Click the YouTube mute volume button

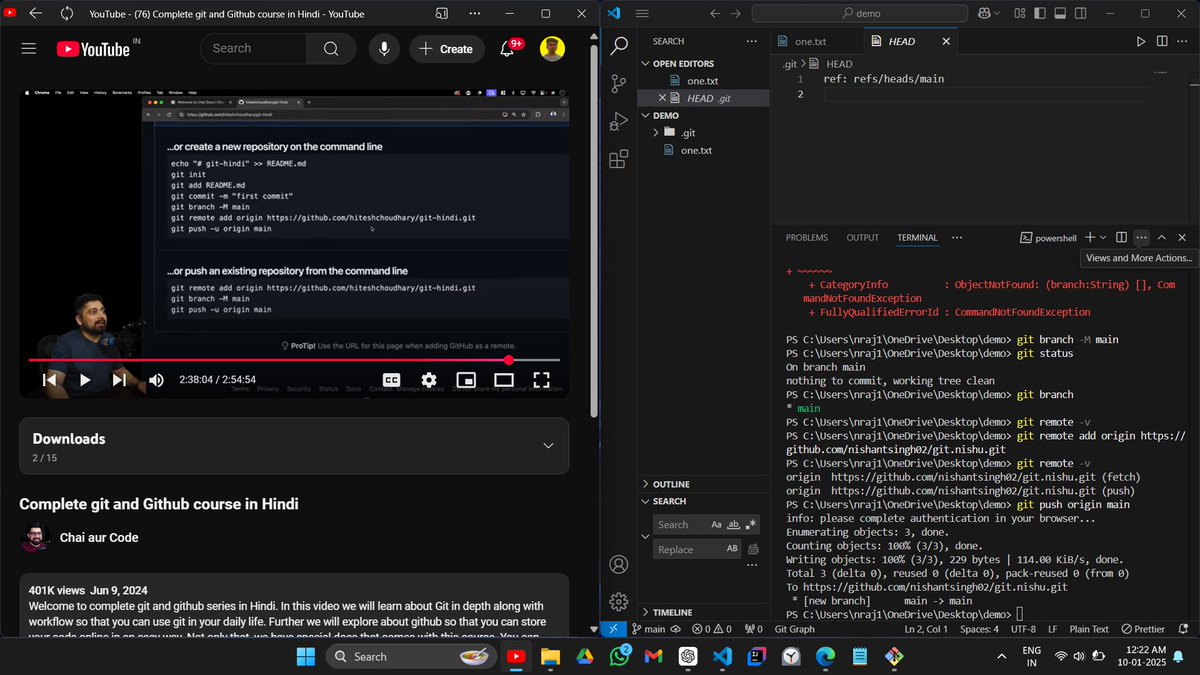[x=156, y=380]
